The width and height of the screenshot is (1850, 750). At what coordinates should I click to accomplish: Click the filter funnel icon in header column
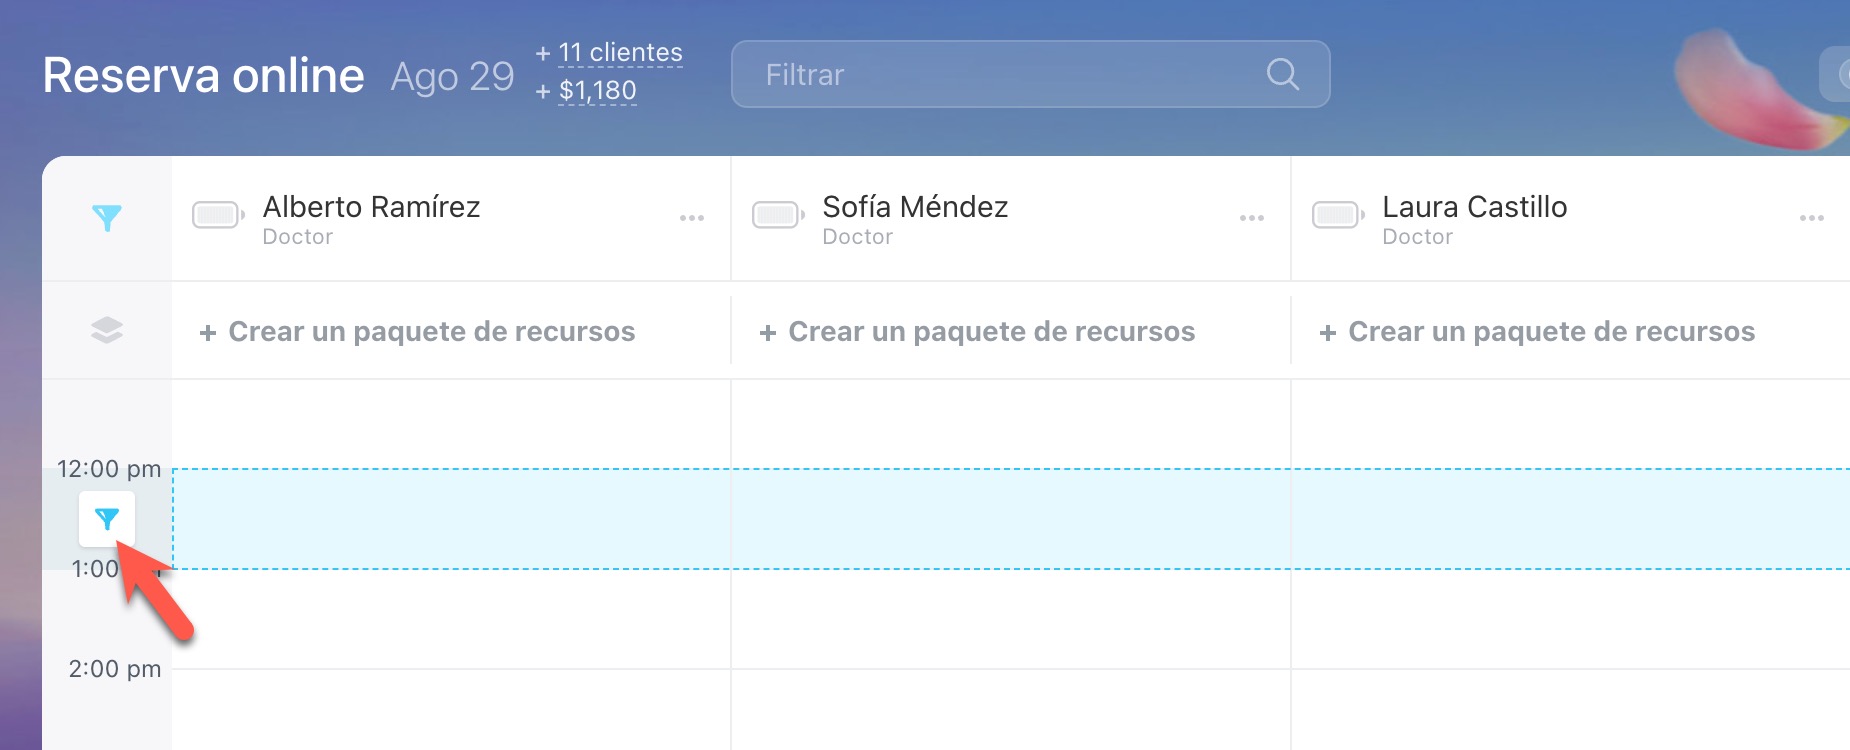(x=107, y=218)
